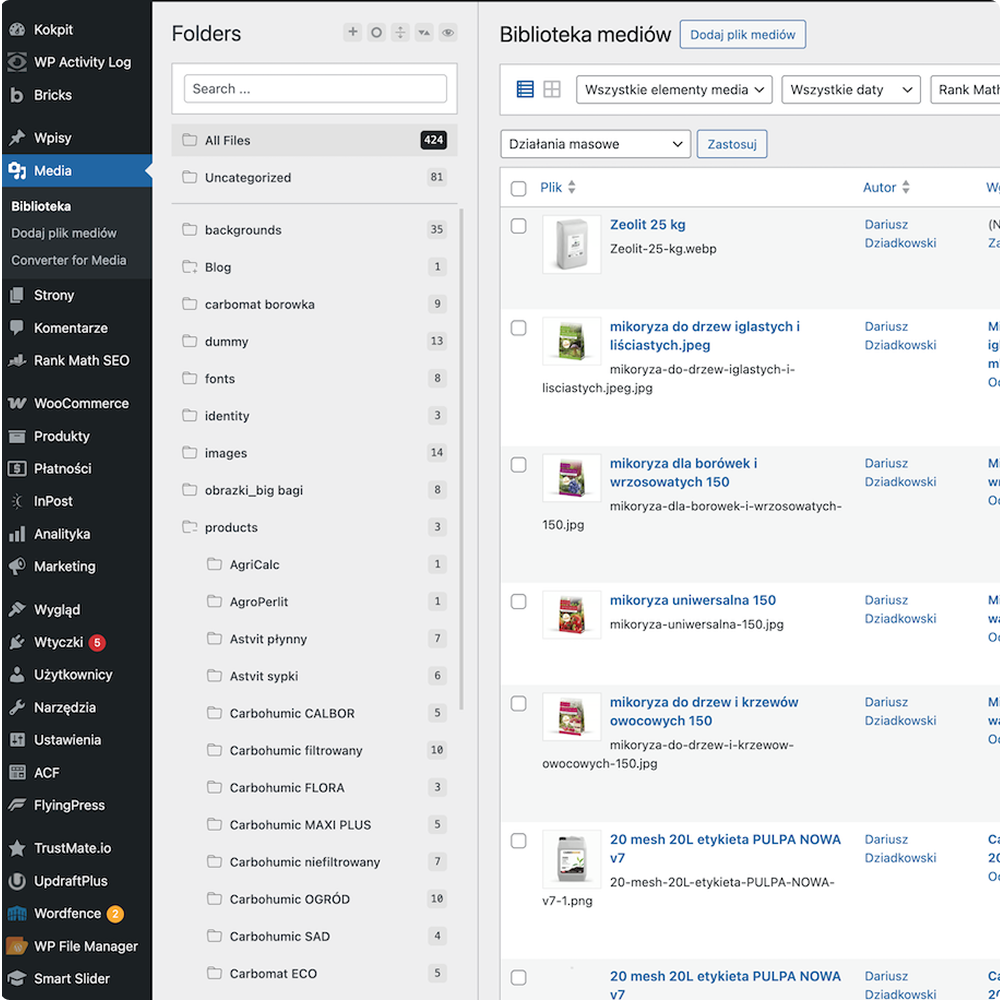Open the Wszystkie daty dropdown
This screenshot has height=1000, width=1000.
850,90
